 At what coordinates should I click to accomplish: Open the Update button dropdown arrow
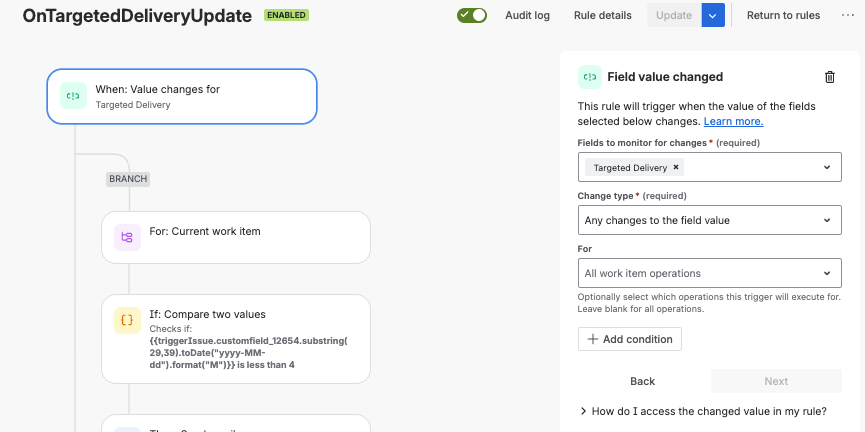pos(713,15)
